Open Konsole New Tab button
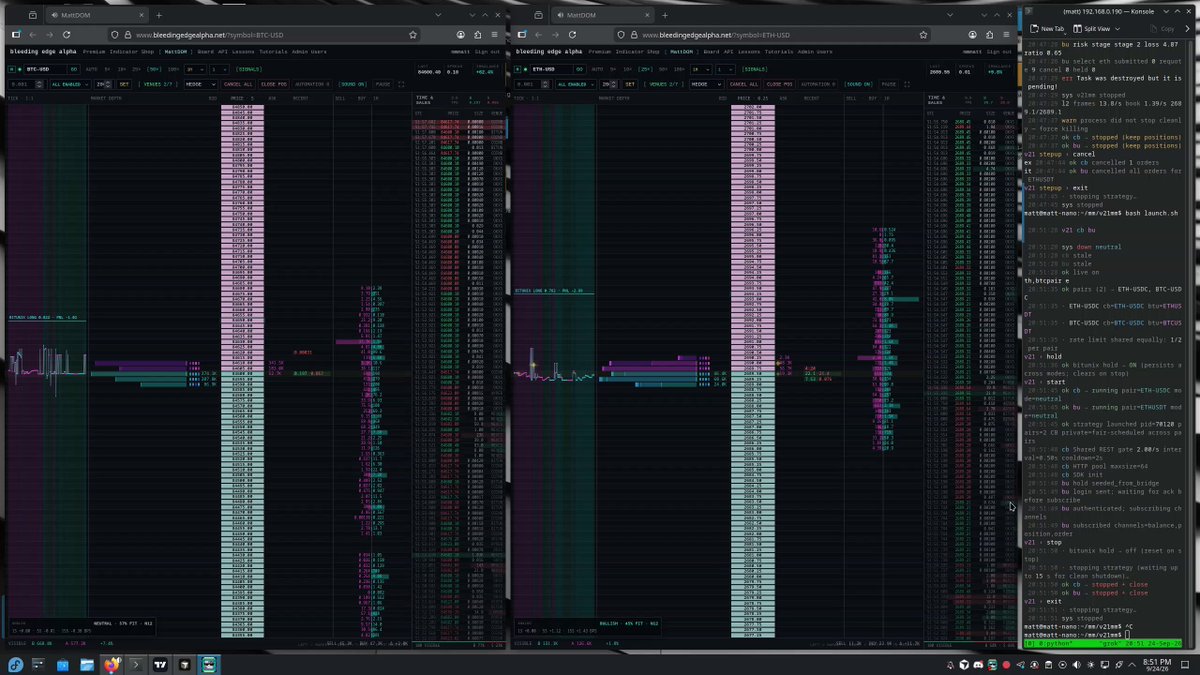This screenshot has width=1200, height=675. tap(1047, 29)
